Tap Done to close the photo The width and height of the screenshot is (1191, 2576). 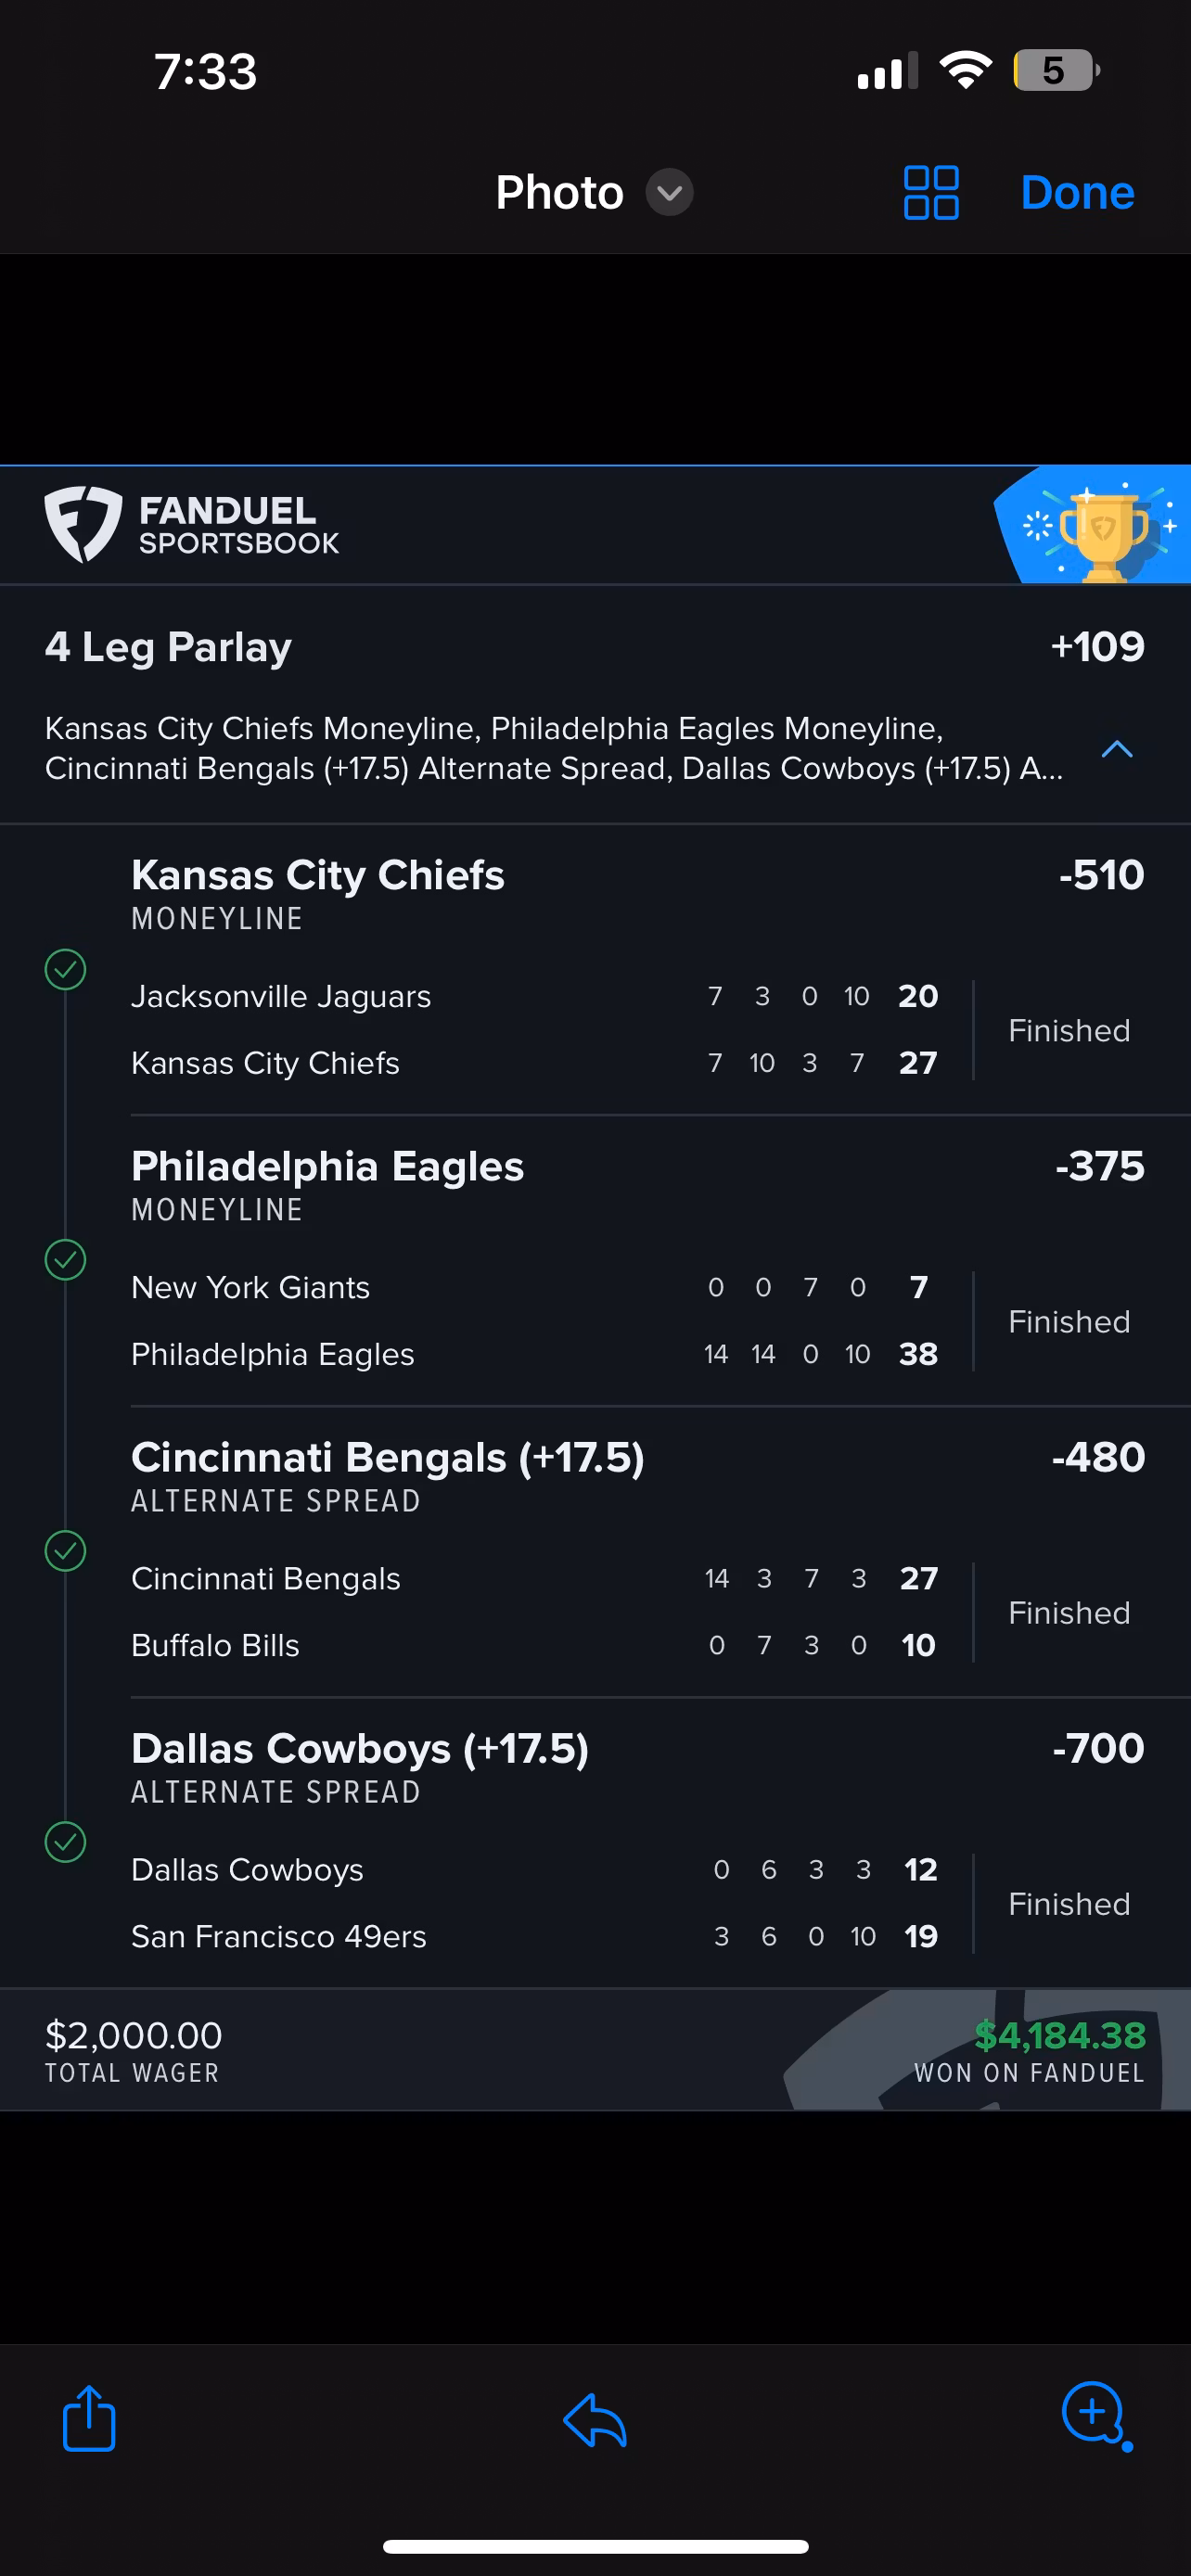point(1077,192)
